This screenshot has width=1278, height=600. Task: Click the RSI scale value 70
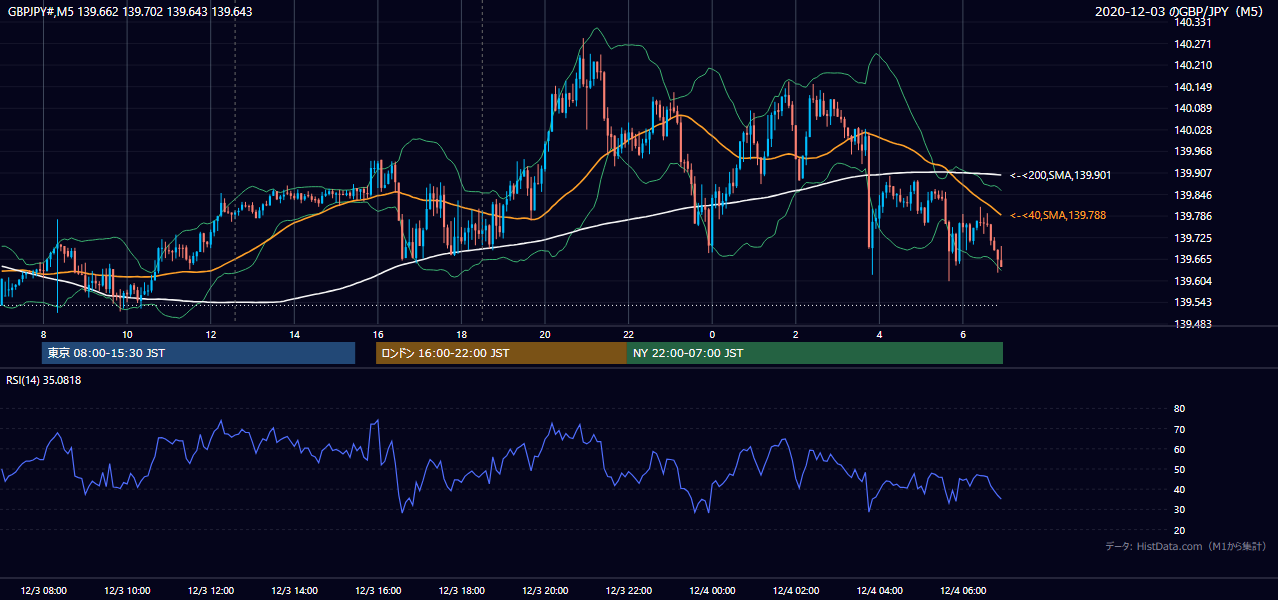coord(1179,429)
